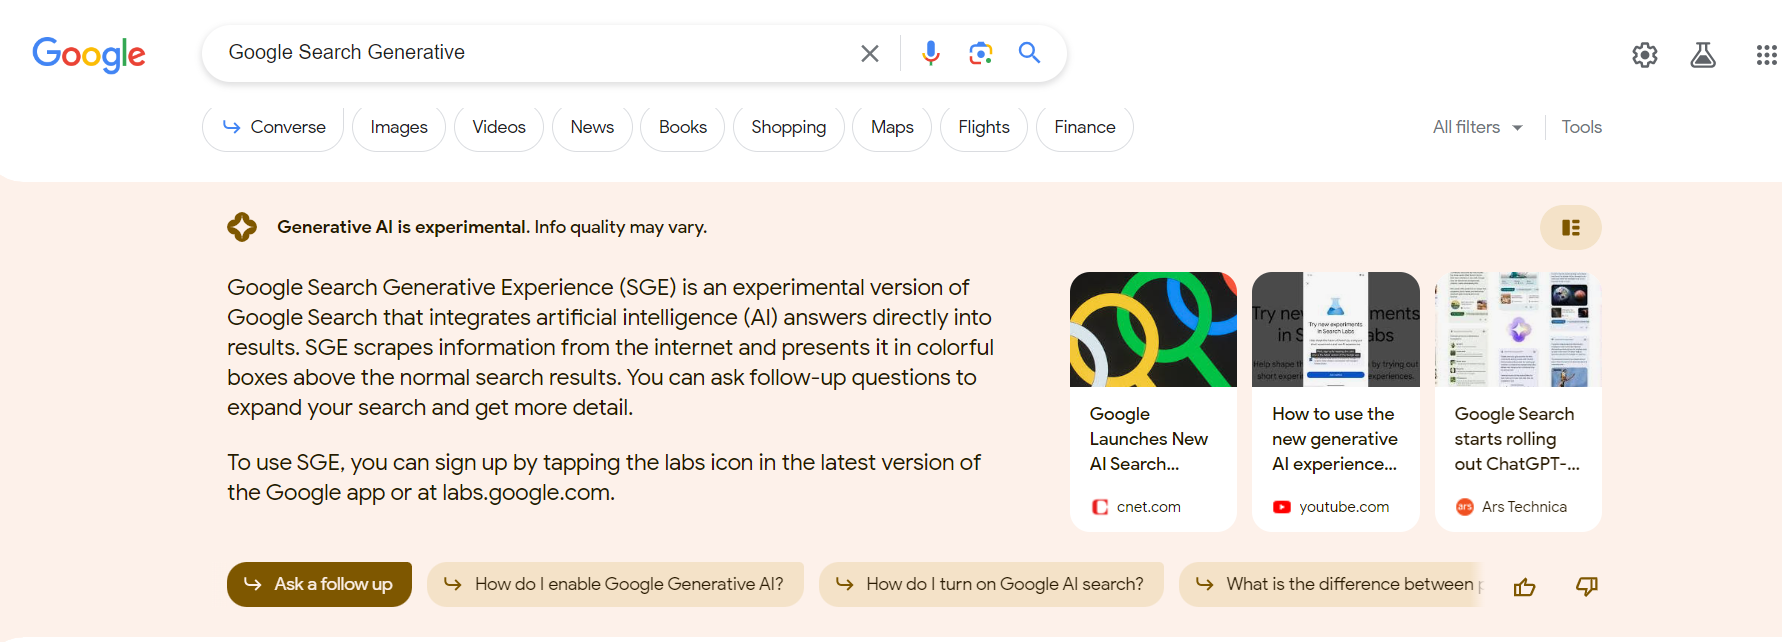Open Google Lens camera search

click(x=981, y=53)
